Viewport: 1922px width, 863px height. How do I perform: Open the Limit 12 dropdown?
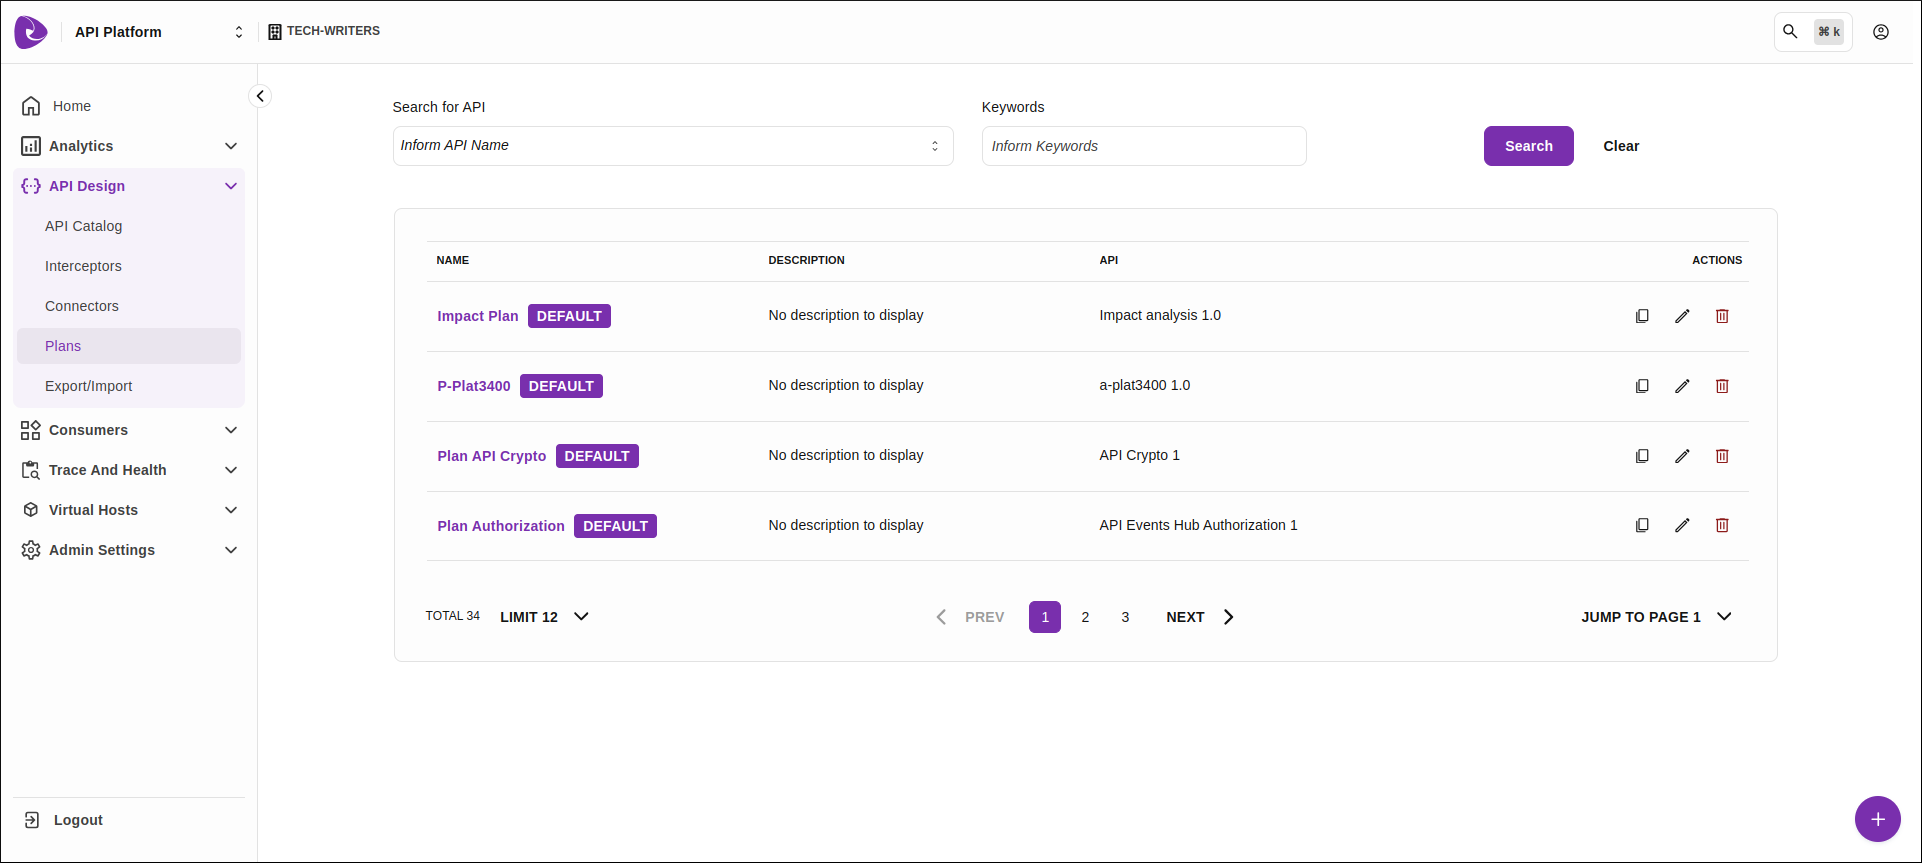tap(544, 617)
